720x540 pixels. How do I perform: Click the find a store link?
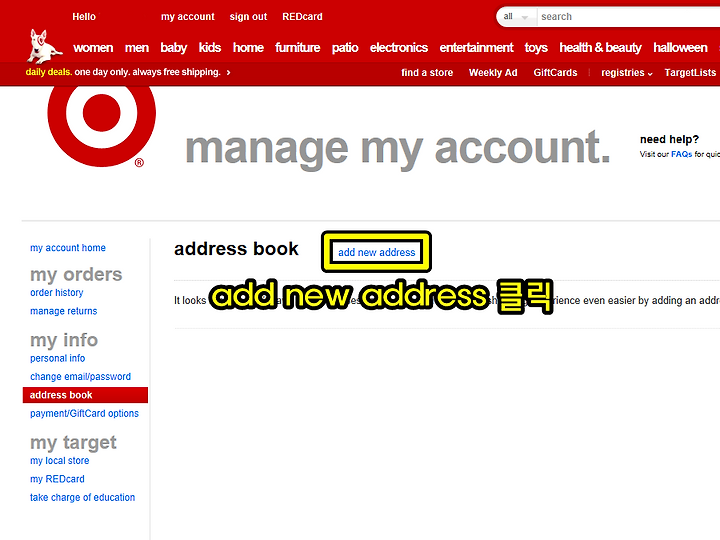pyautogui.click(x=427, y=73)
